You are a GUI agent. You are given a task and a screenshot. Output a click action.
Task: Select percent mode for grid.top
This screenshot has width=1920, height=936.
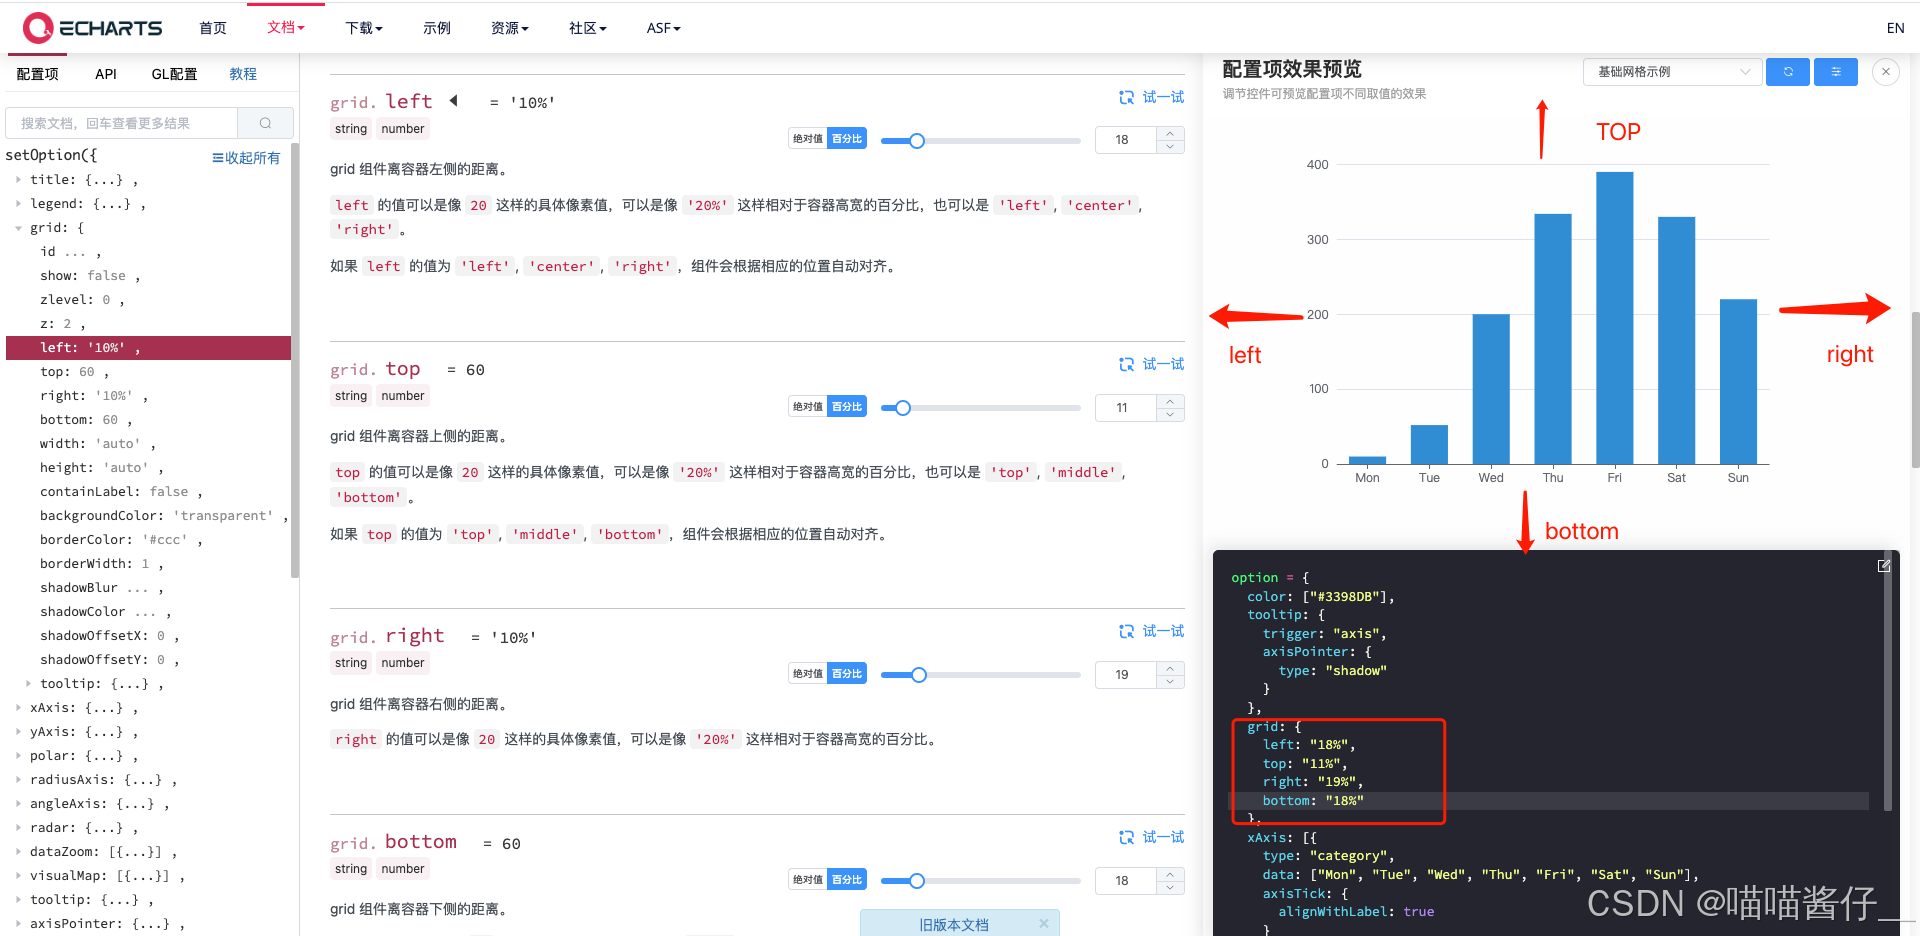click(847, 407)
